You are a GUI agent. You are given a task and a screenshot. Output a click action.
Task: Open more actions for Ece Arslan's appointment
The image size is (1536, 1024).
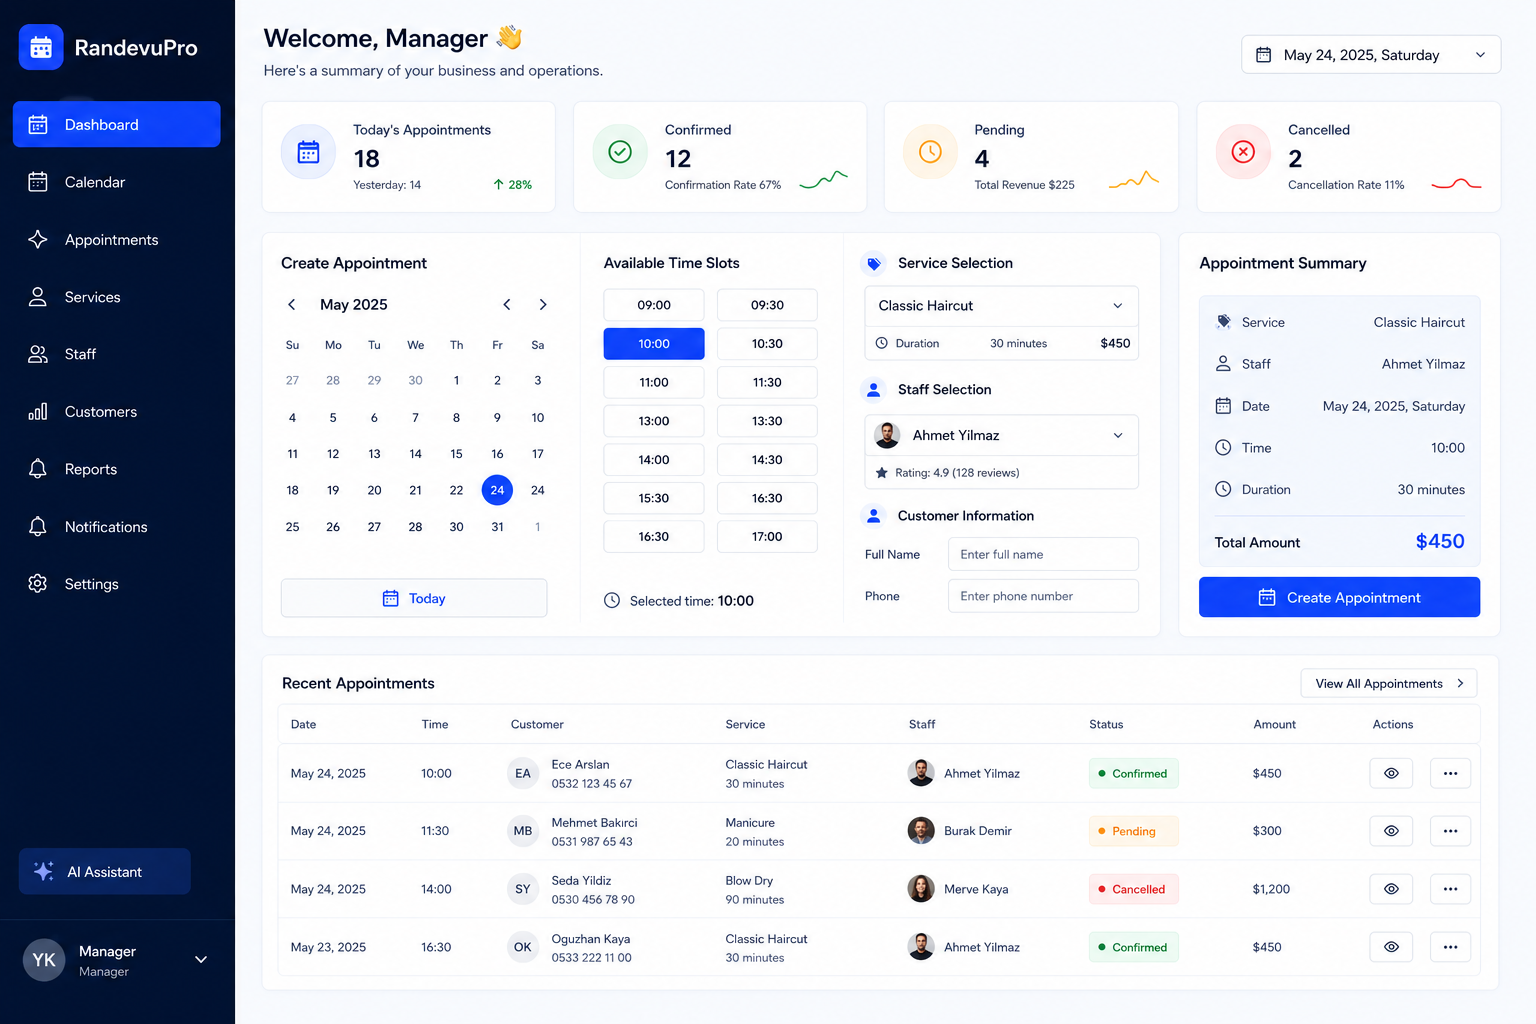(x=1450, y=774)
